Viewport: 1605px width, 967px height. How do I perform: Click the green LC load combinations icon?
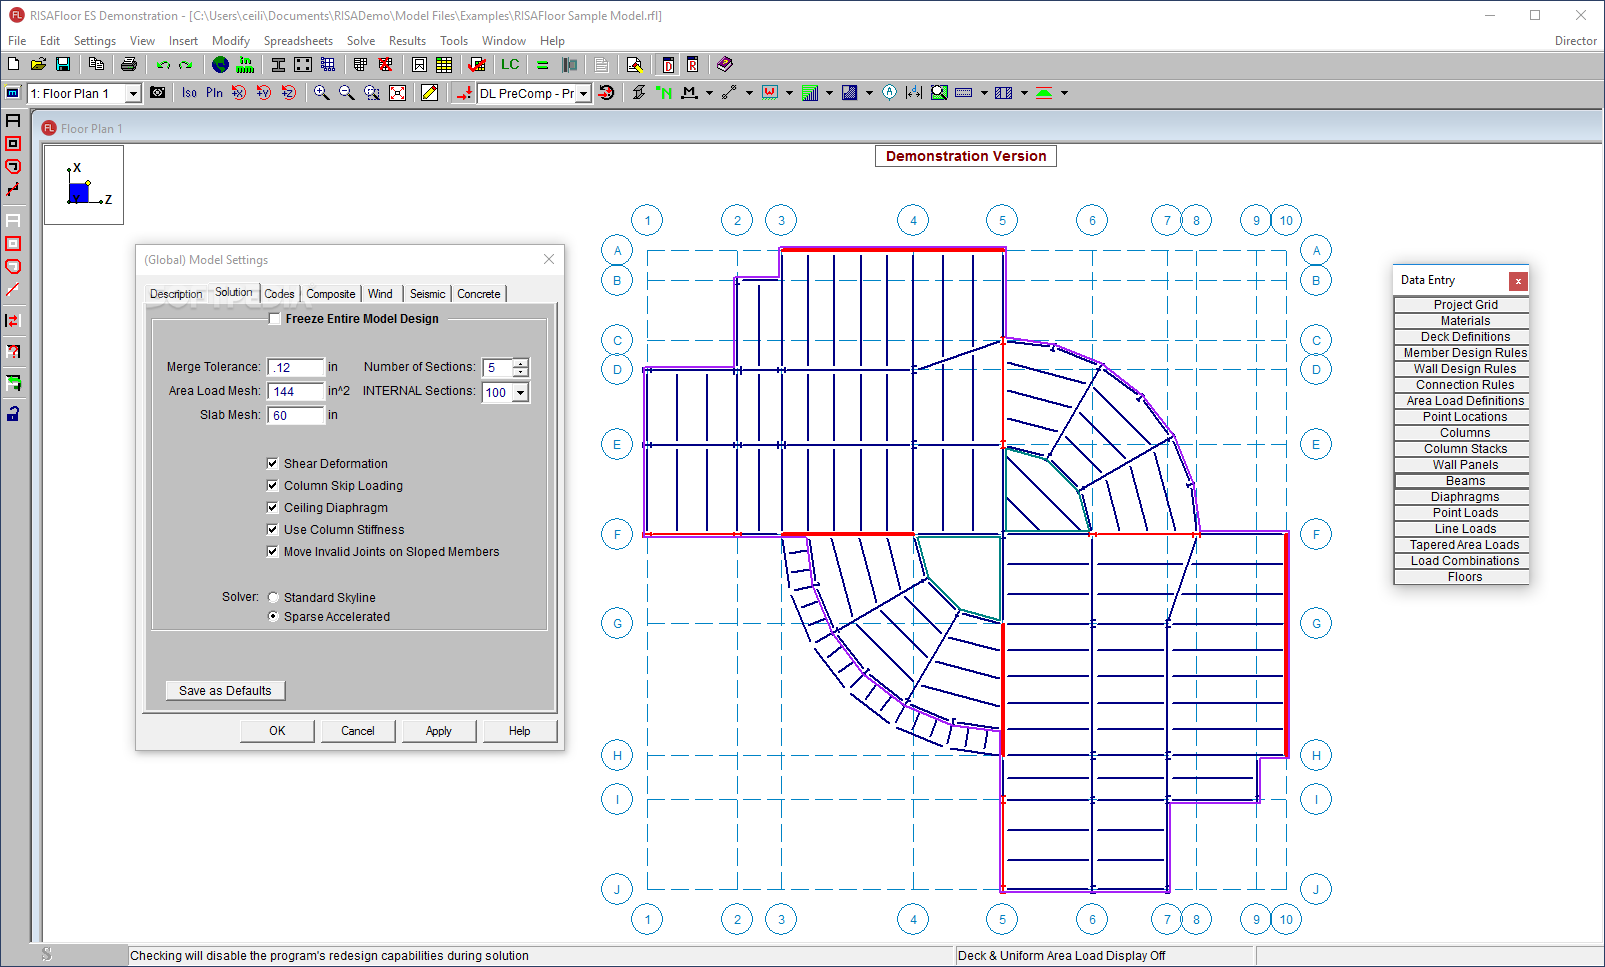[510, 64]
